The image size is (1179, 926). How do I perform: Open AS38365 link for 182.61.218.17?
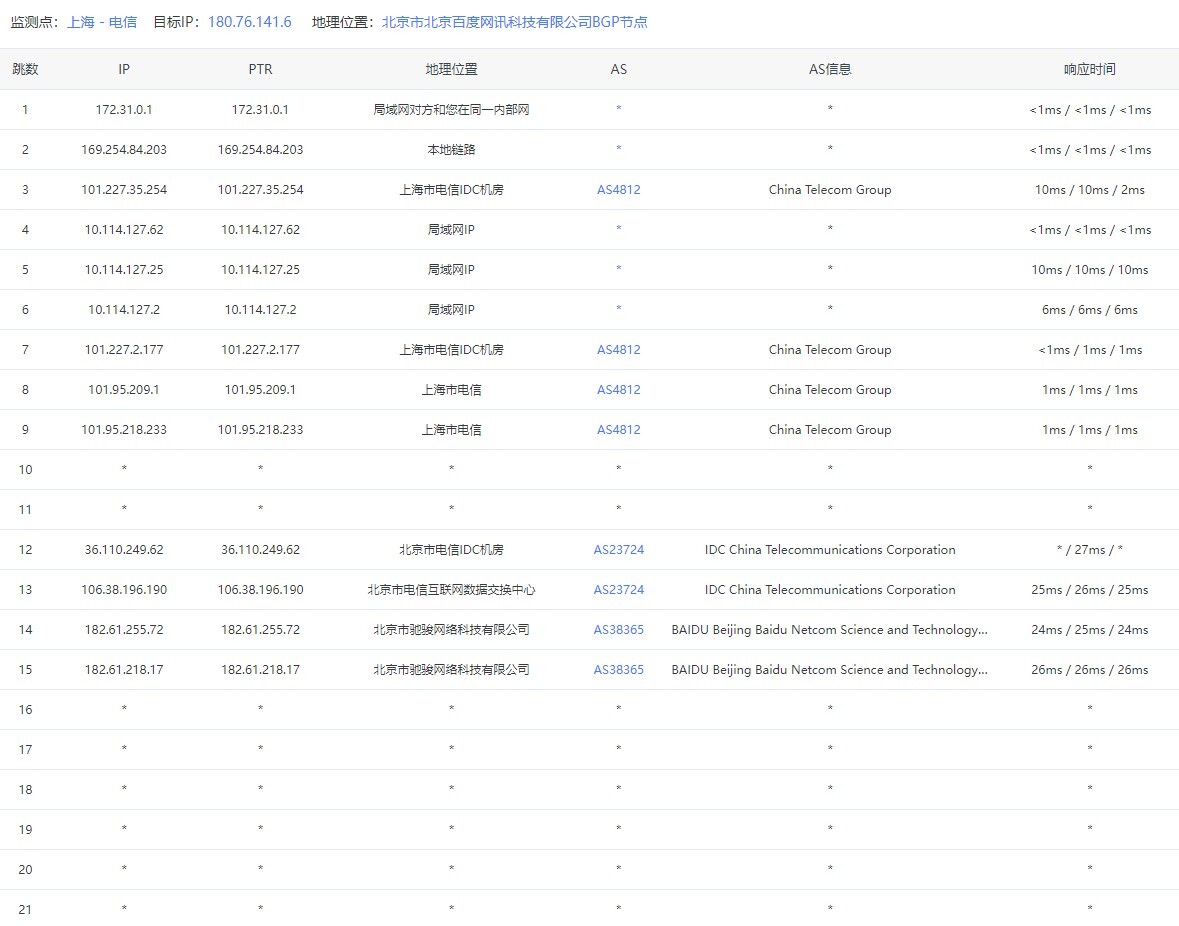[x=619, y=669]
